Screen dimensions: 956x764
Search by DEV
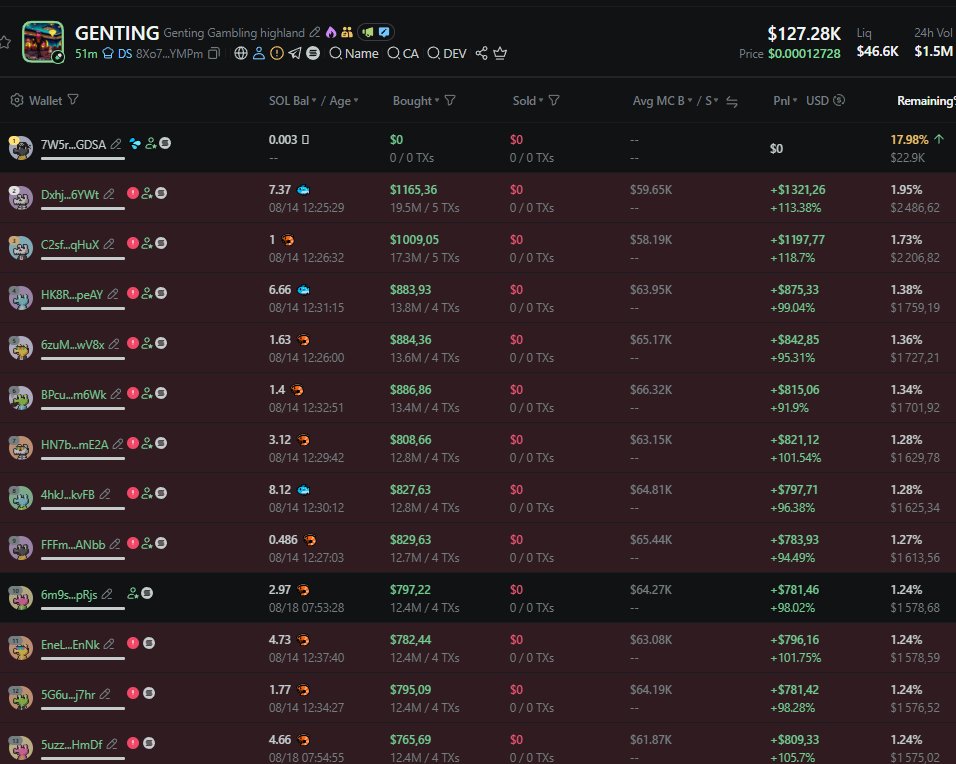(x=447, y=54)
